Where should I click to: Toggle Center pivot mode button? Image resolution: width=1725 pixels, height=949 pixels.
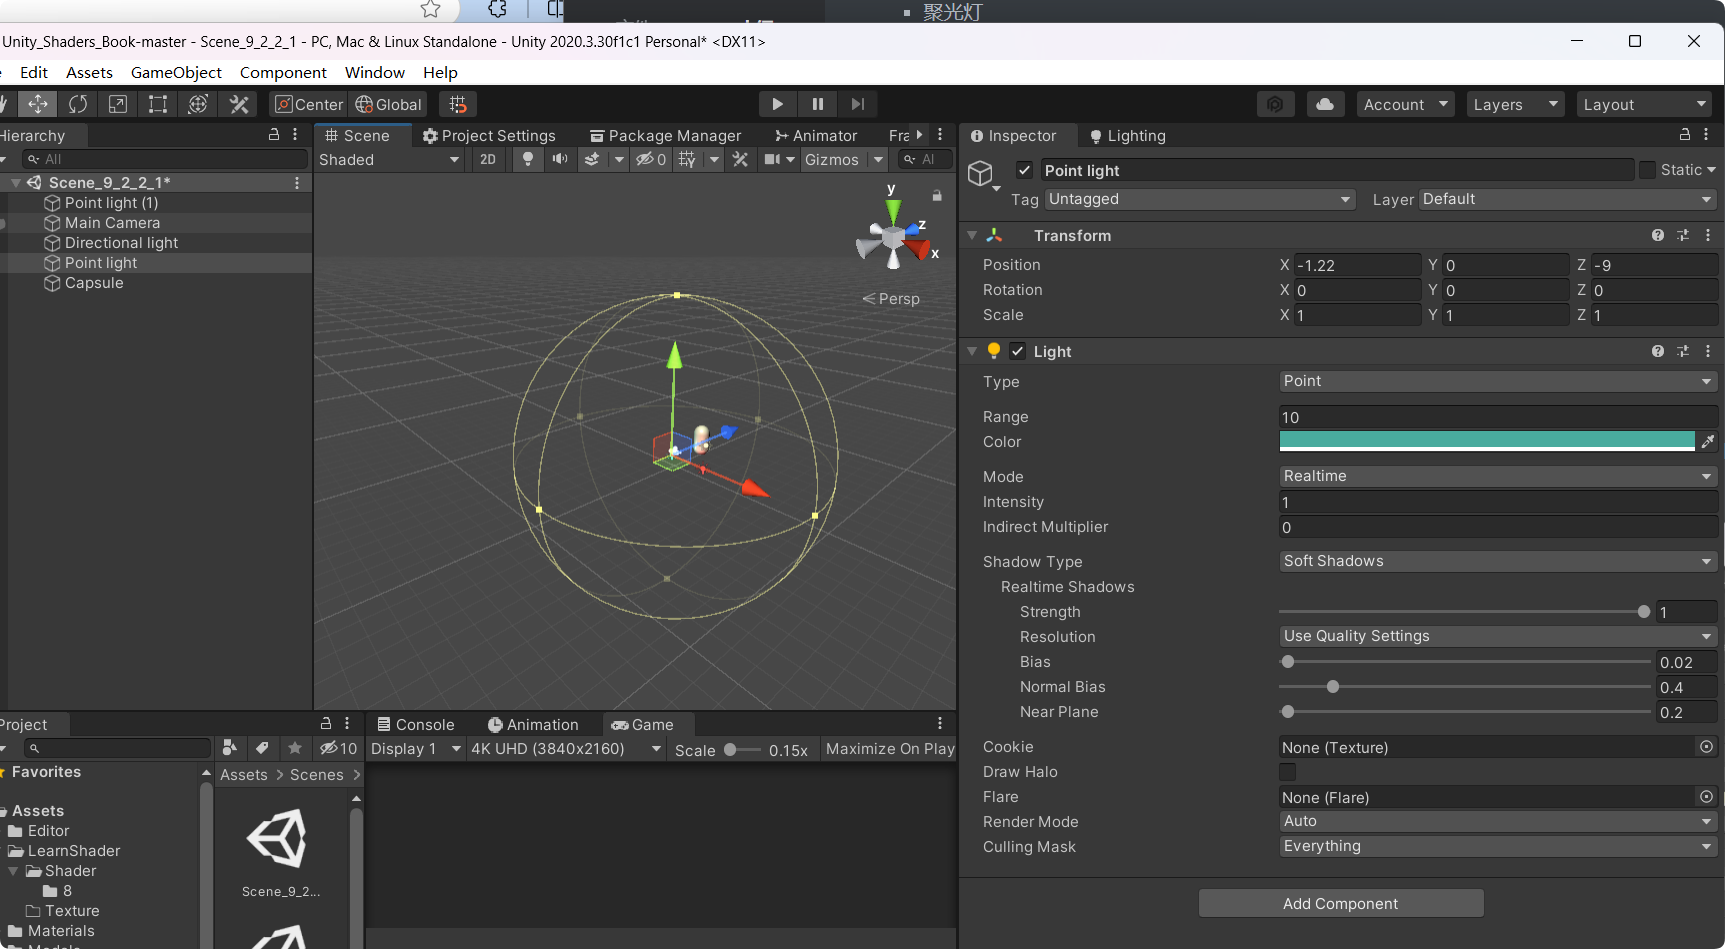pyautogui.click(x=309, y=104)
